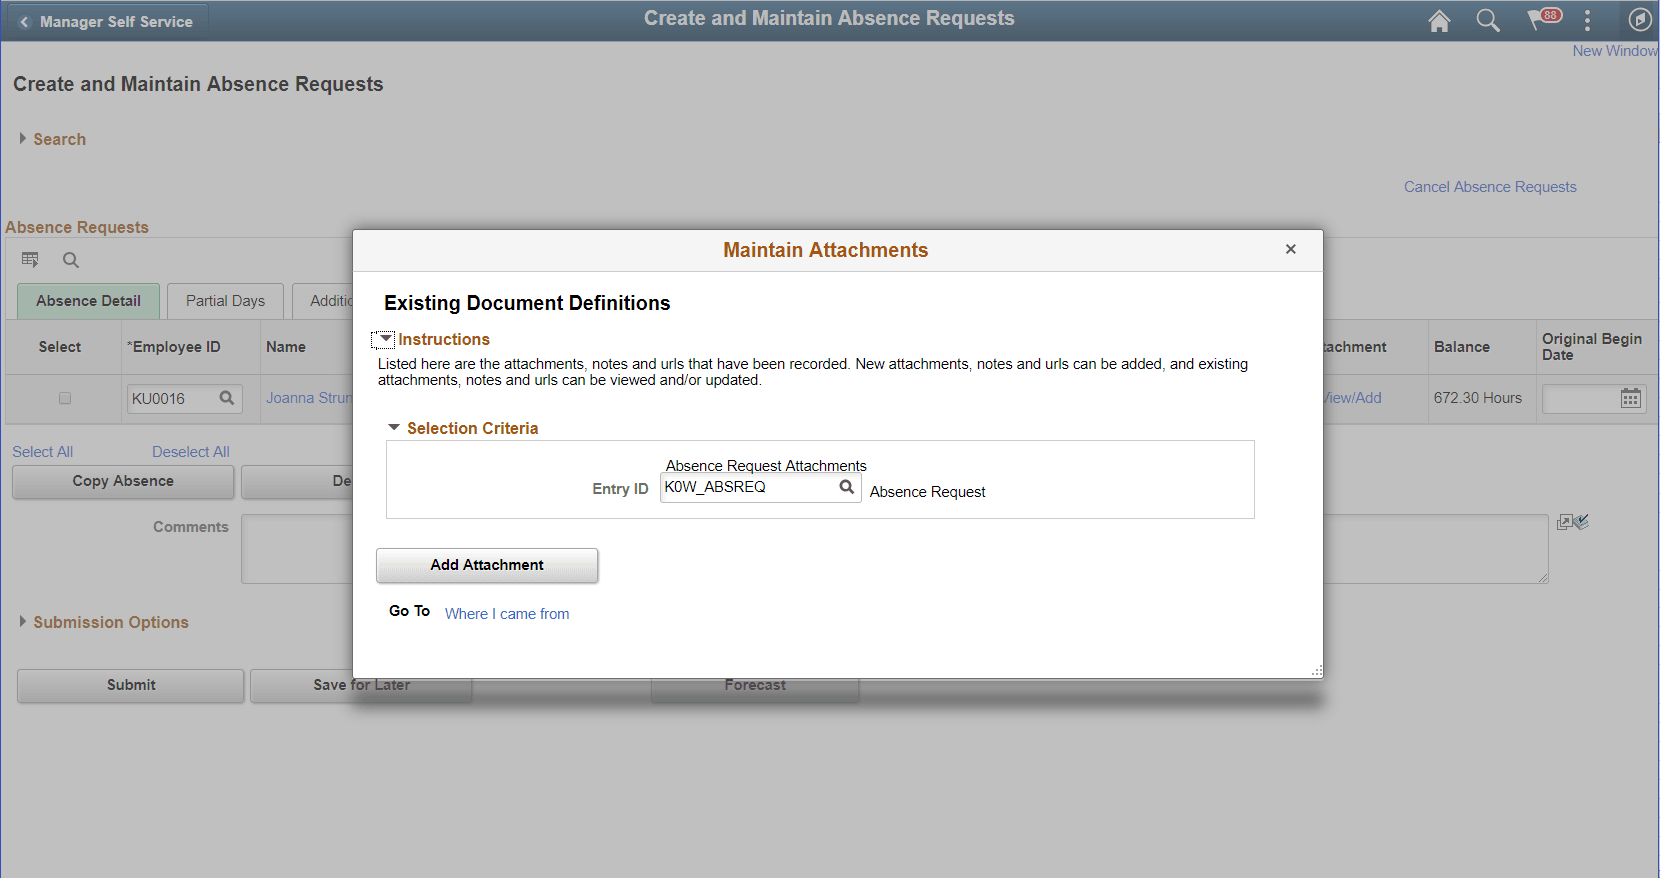The width and height of the screenshot is (1660, 878).
Task: Click 'Existing Document Definitions' heading
Action: [527, 303]
